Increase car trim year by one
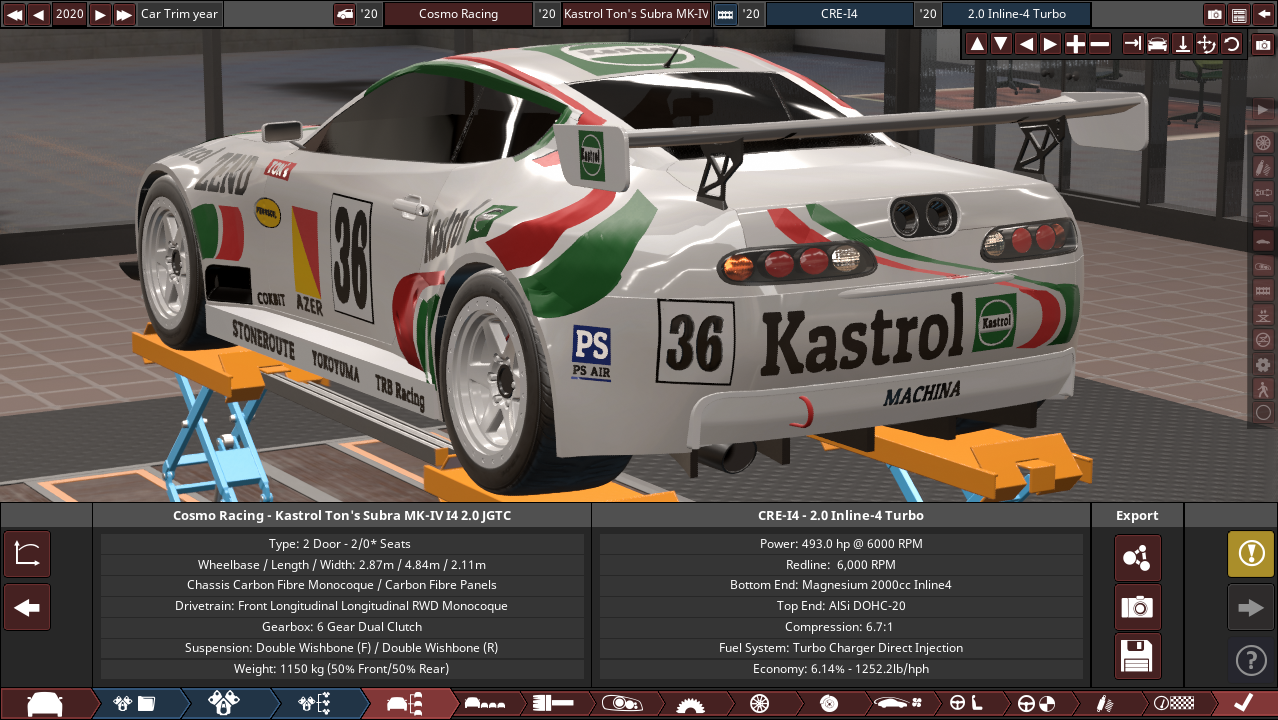 coord(100,14)
